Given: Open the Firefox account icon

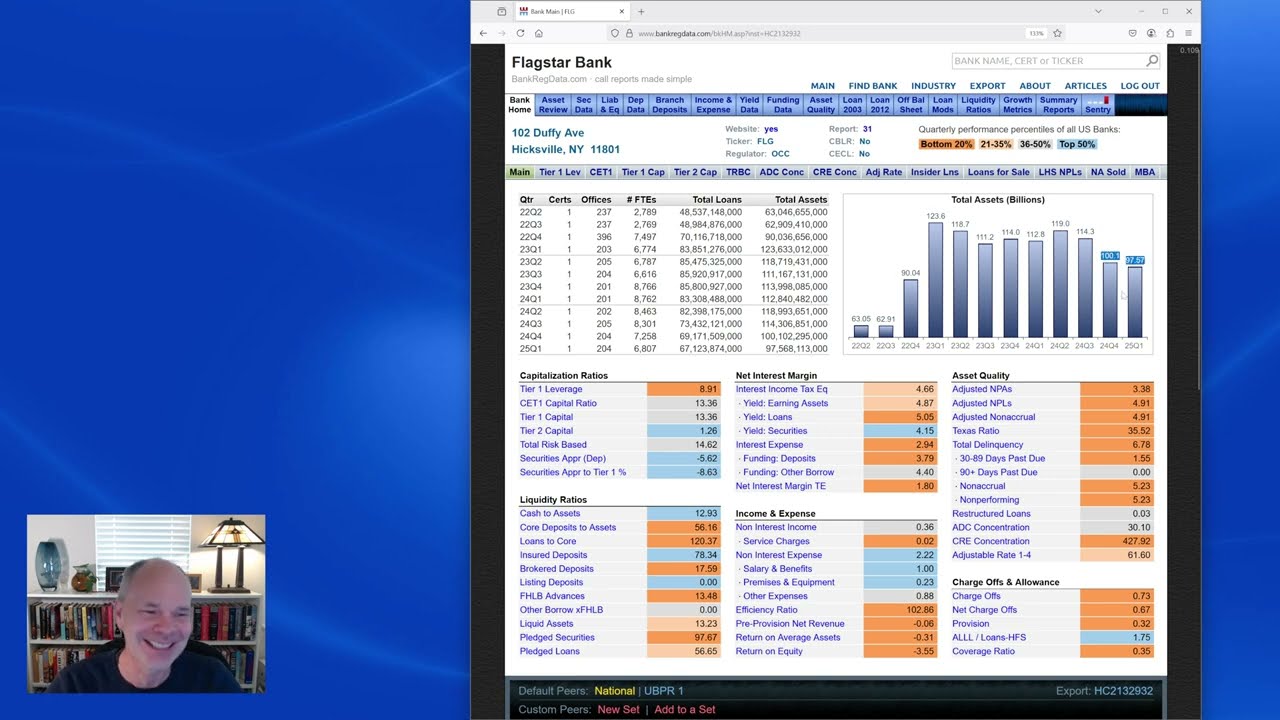Looking at the screenshot, I should pos(1152,33).
